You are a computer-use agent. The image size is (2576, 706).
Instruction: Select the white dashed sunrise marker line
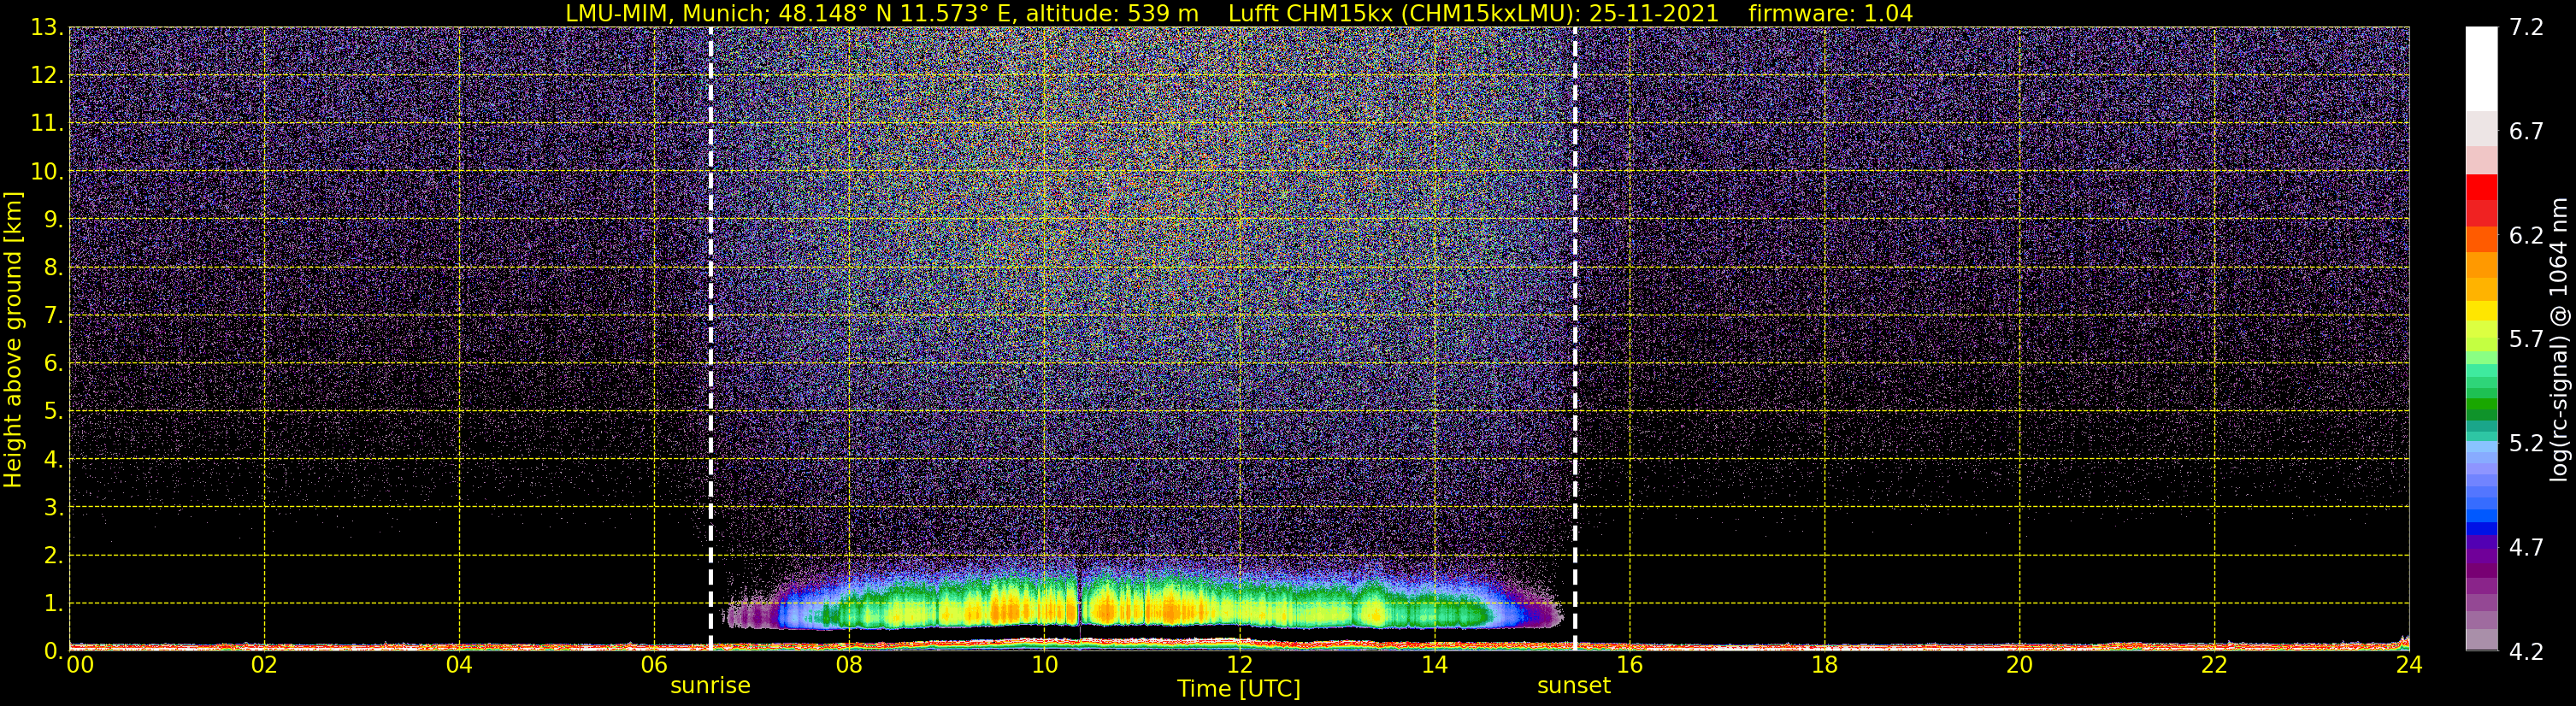[711, 338]
